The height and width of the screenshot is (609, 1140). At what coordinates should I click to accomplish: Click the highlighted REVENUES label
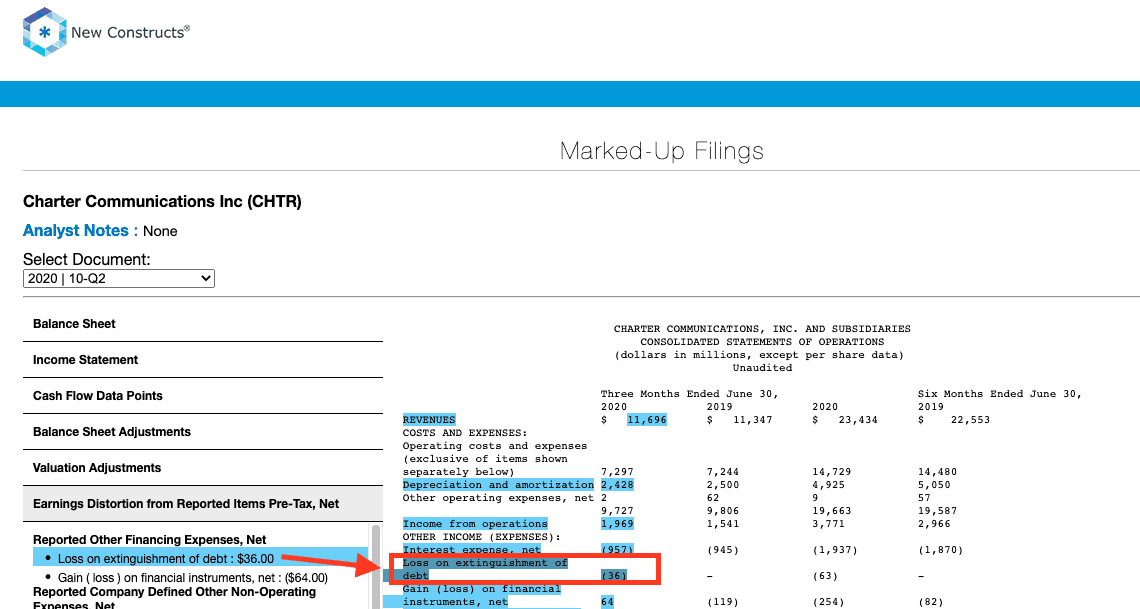click(x=429, y=419)
